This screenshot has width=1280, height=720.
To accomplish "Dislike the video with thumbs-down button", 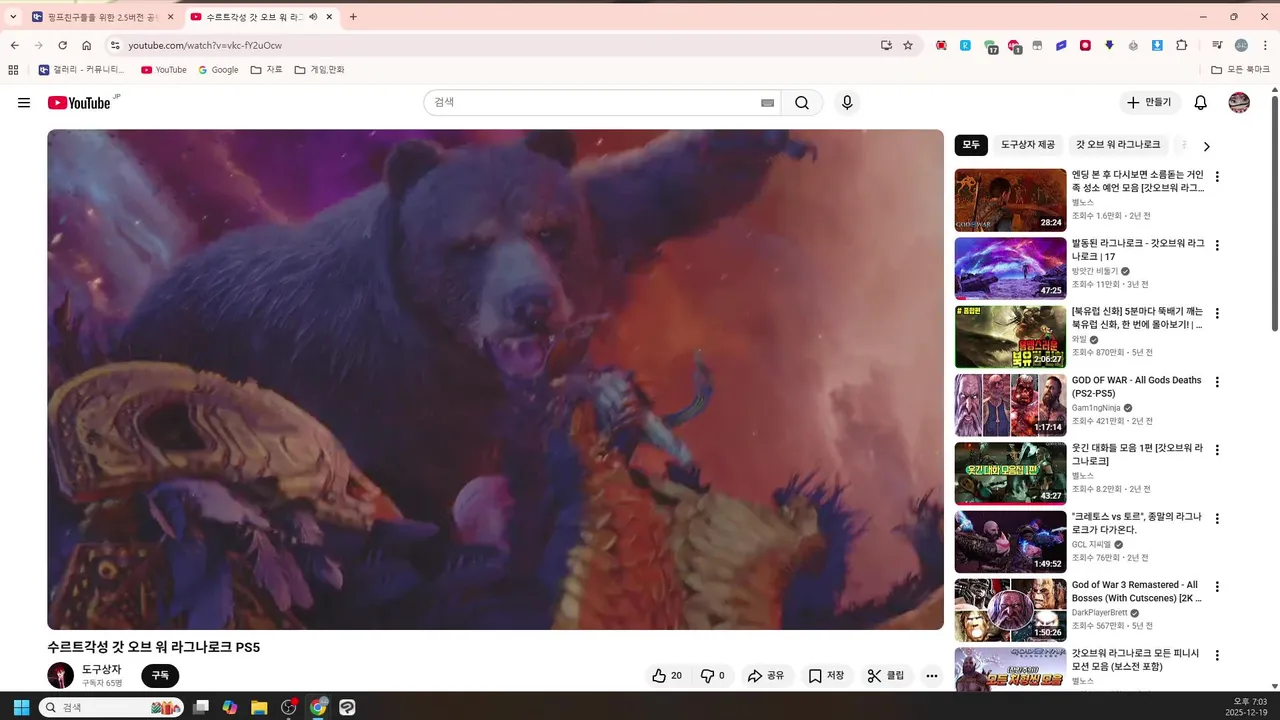I will (x=712, y=676).
